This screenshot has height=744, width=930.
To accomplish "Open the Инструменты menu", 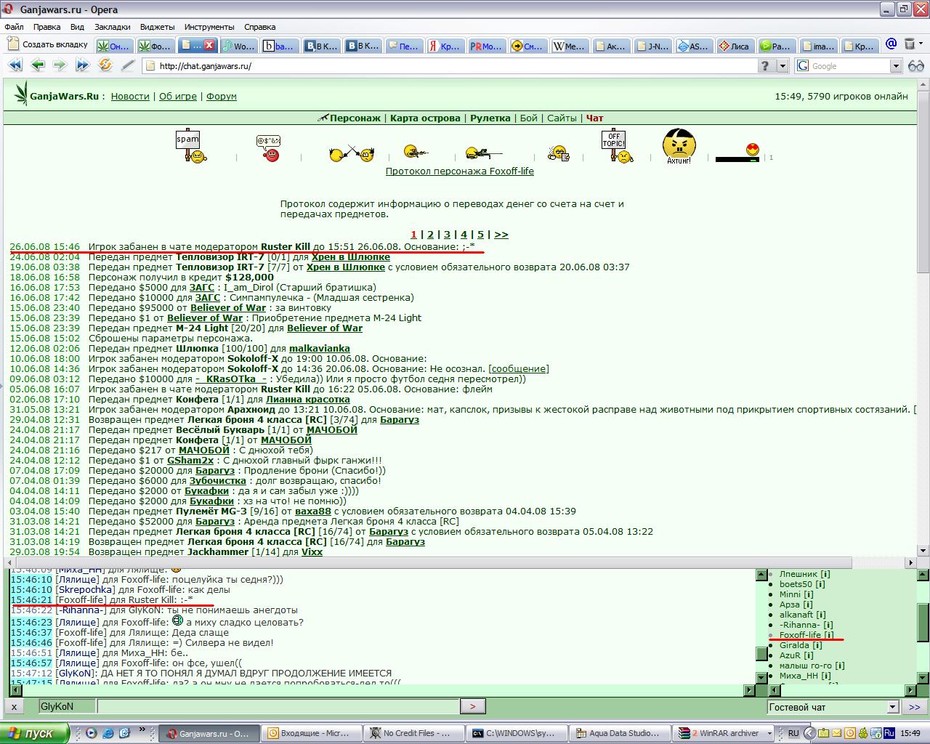I will 209,27.
